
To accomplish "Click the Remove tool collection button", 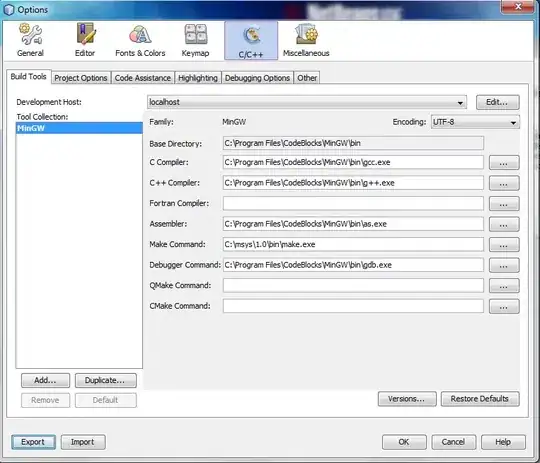I will click(45, 400).
